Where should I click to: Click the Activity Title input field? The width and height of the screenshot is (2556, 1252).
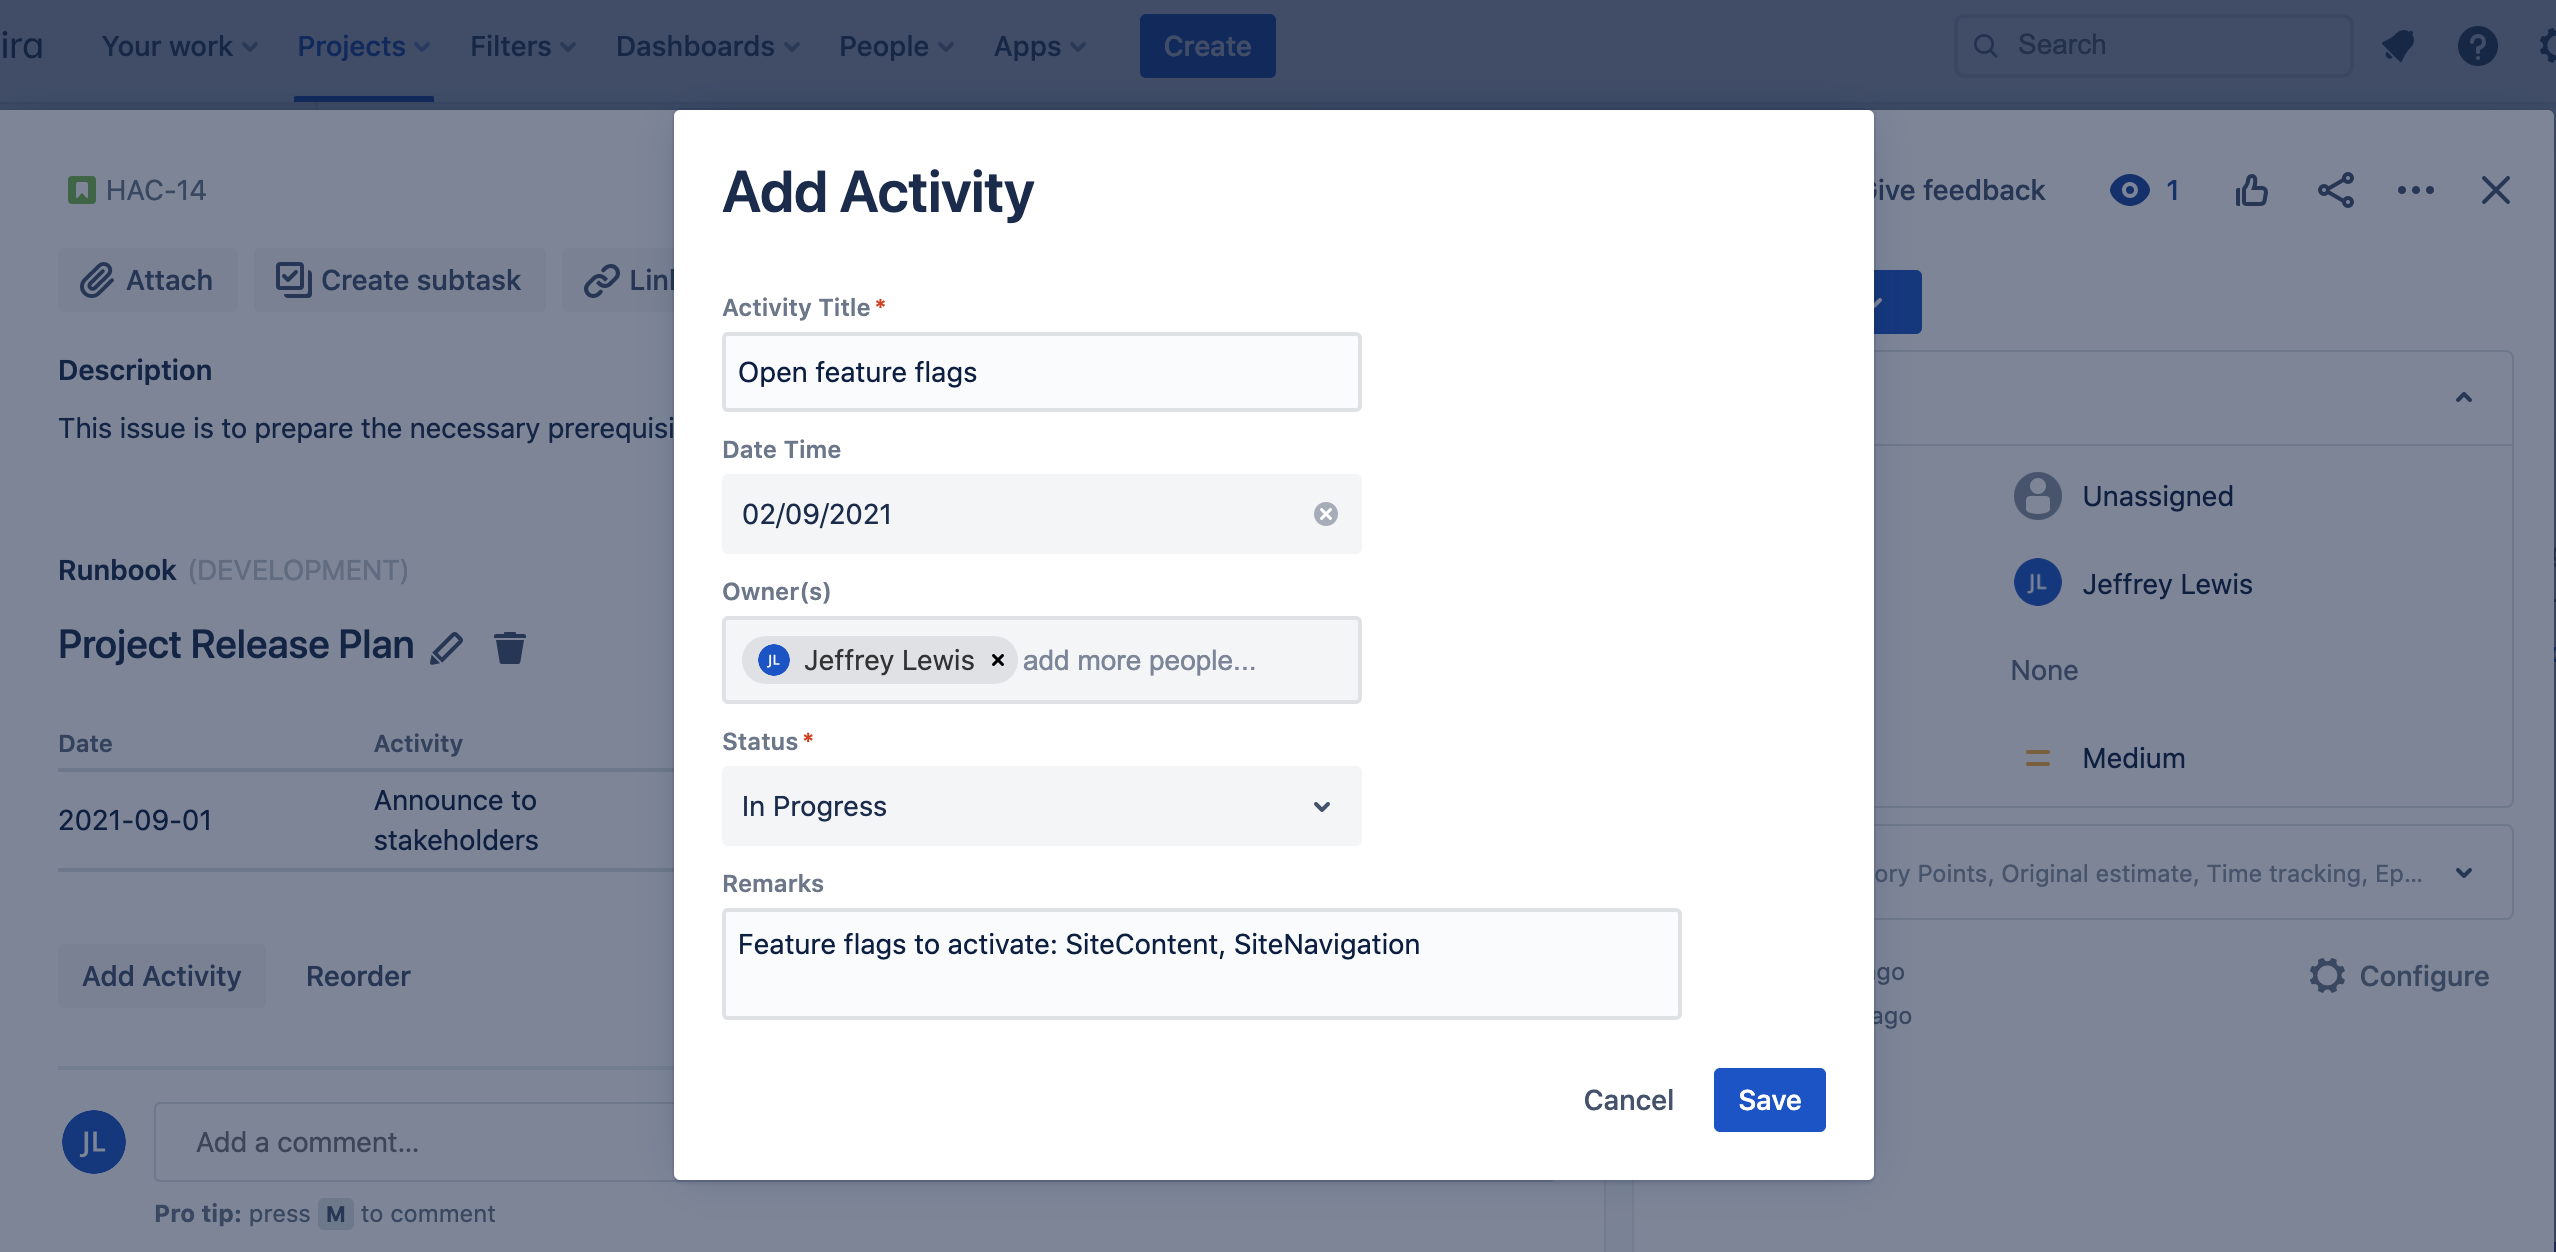(1041, 372)
